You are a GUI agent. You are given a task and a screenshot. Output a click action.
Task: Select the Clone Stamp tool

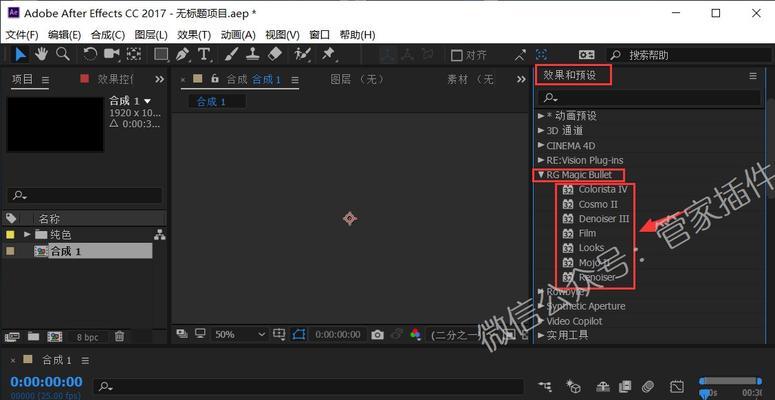pyautogui.click(x=253, y=54)
